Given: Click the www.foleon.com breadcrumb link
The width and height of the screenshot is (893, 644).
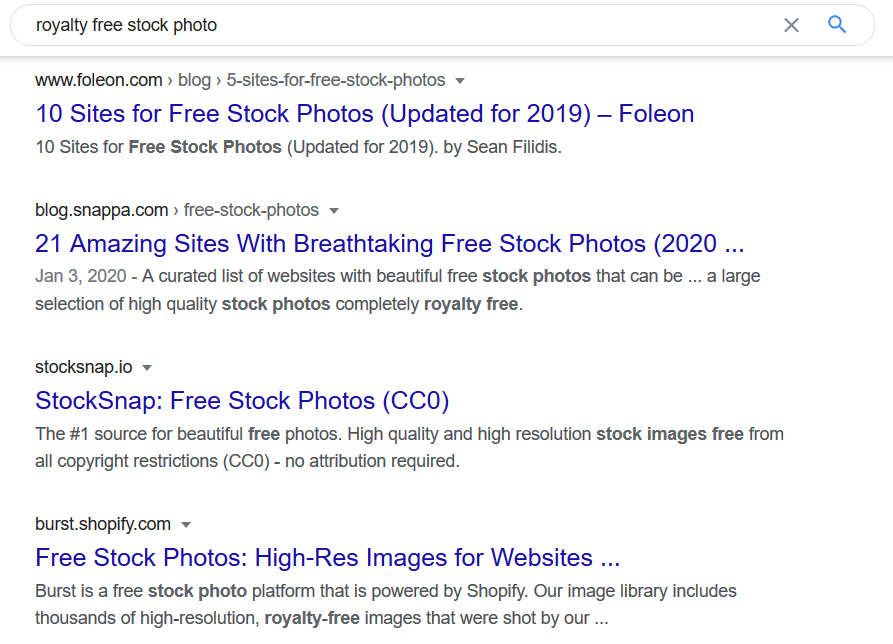Looking at the screenshot, I should pos(98,80).
